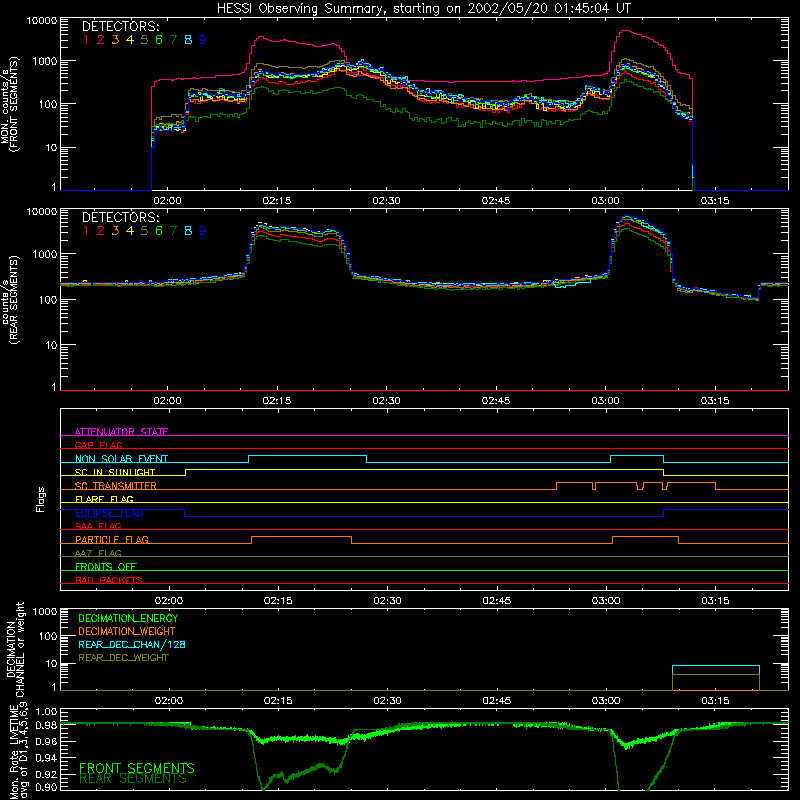The width and height of the screenshot is (800, 800).
Task: Click the 03:15 tick label under the decimation panel
Action: tap(715, 701)
